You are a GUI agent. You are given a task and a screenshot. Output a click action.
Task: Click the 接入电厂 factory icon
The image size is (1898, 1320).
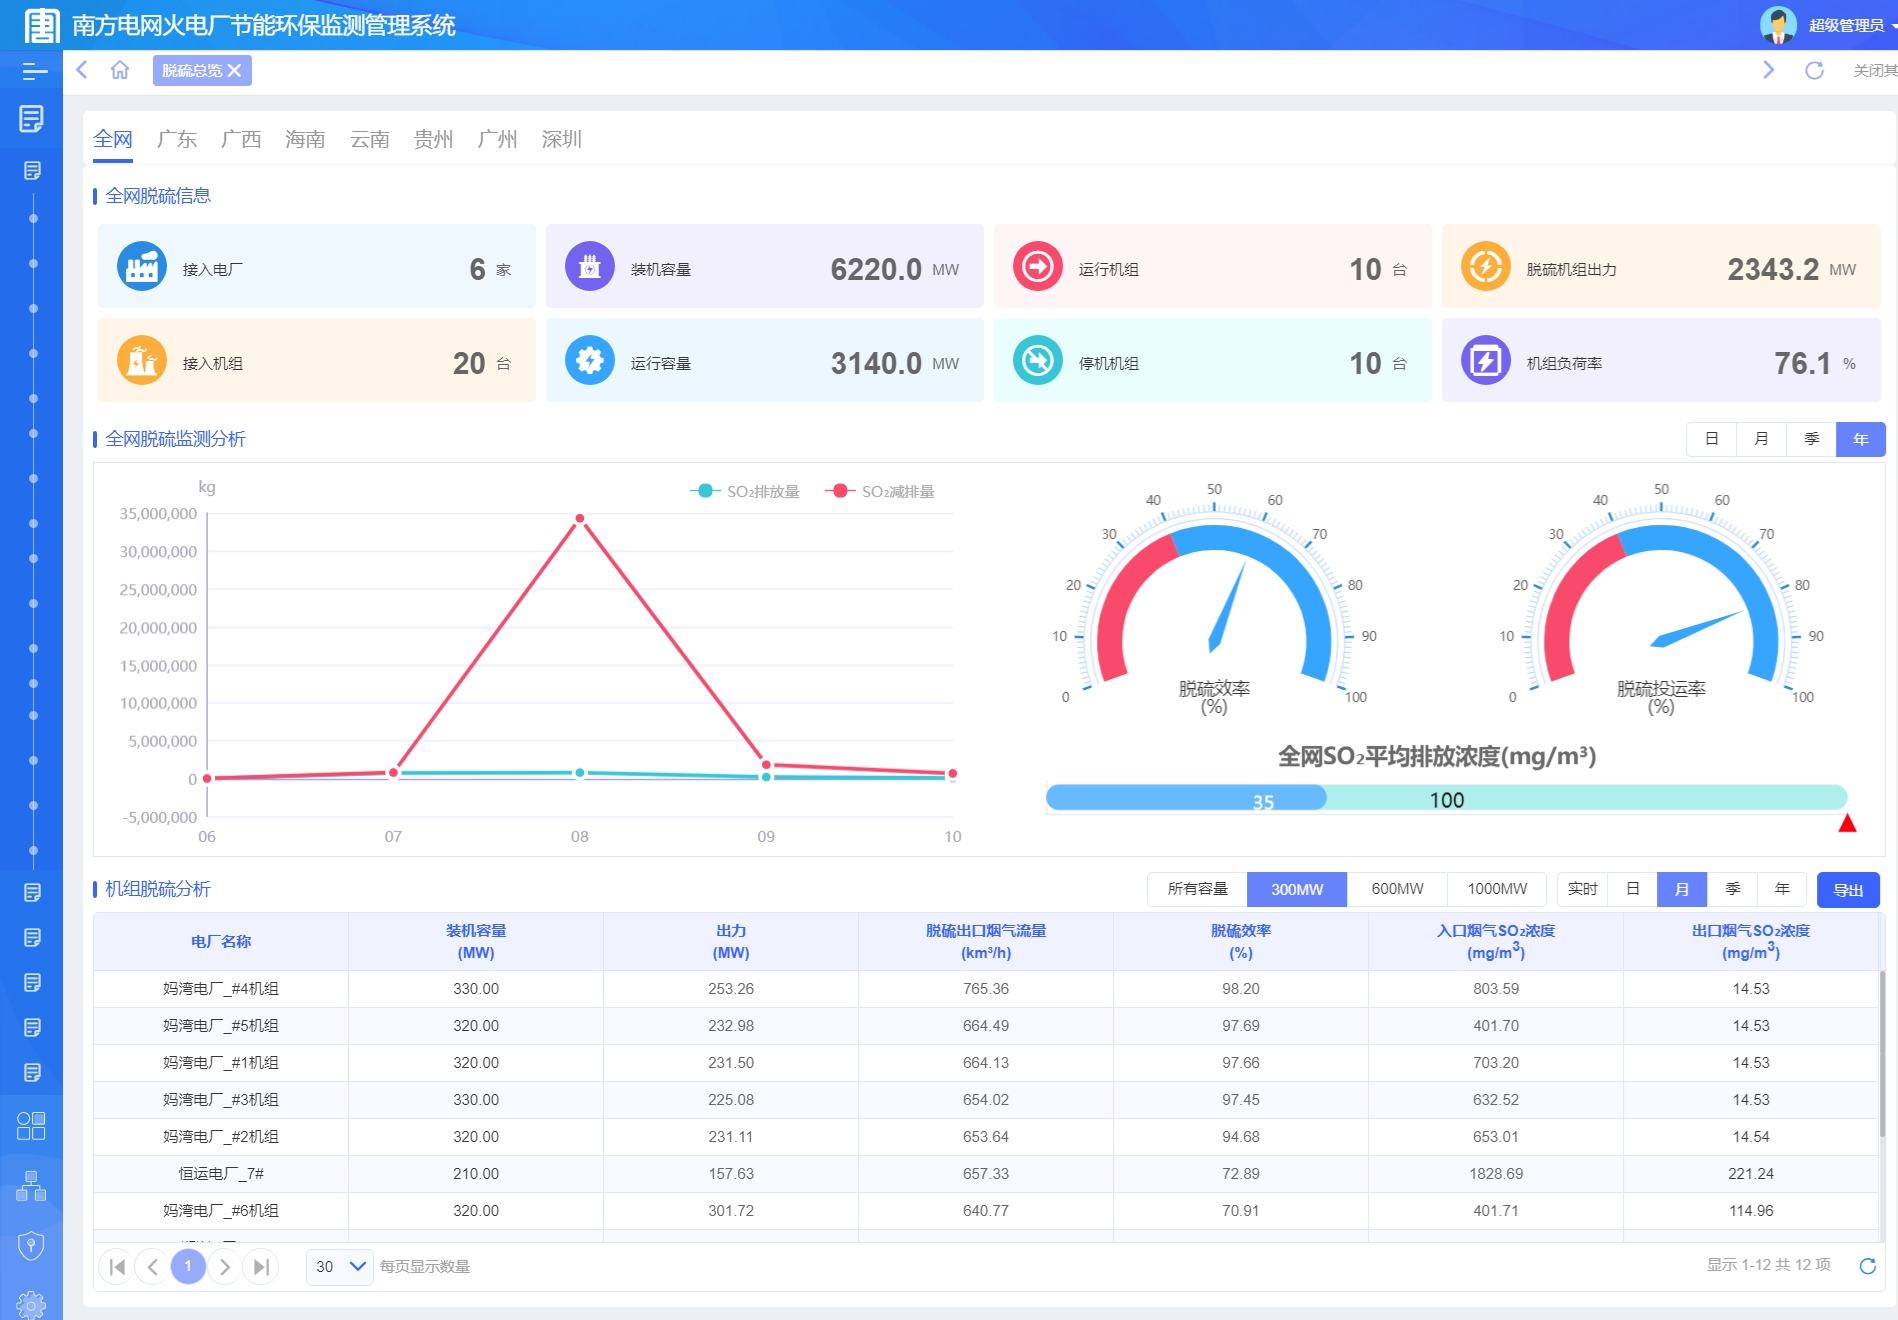pos(142,267)
